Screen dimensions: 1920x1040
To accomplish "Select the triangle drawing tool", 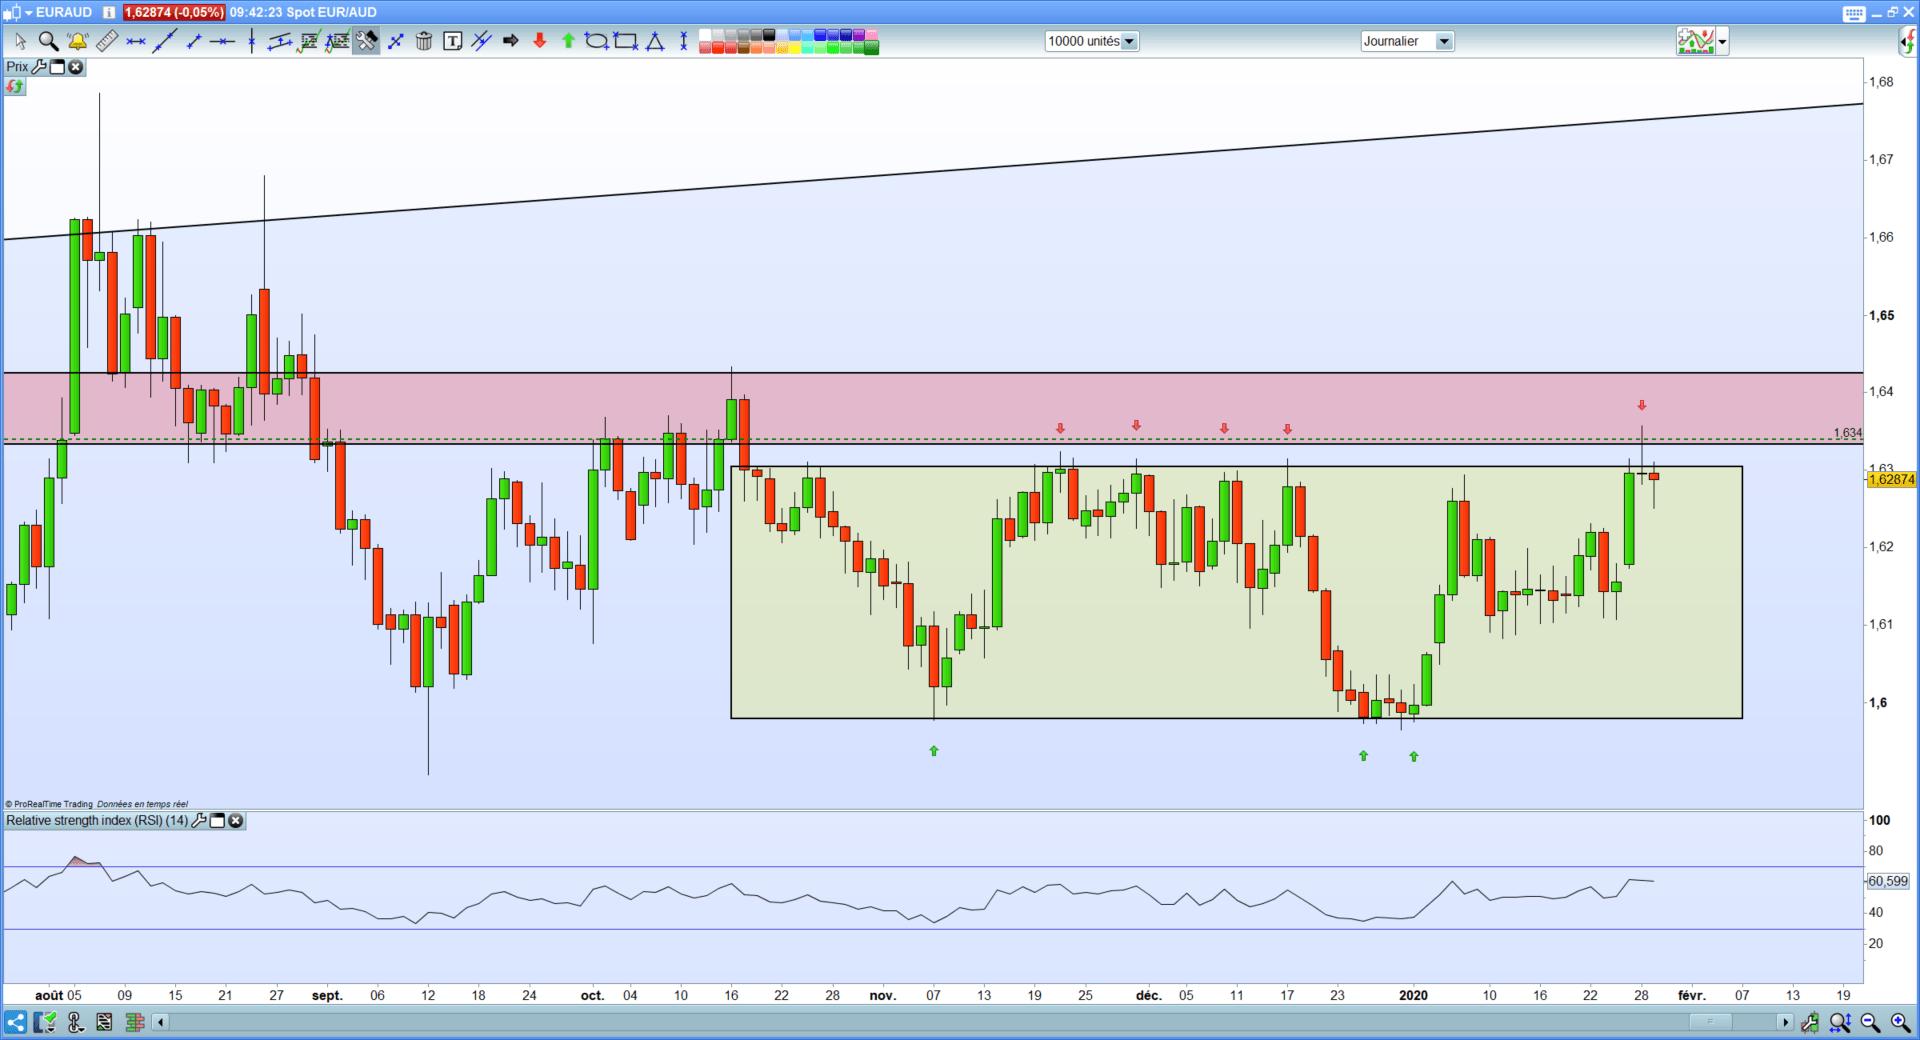I will [655, 41].
